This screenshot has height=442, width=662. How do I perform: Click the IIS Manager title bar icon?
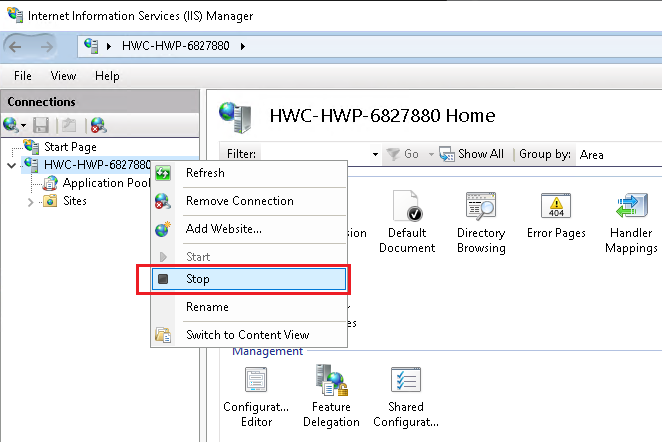click(15, 15)
